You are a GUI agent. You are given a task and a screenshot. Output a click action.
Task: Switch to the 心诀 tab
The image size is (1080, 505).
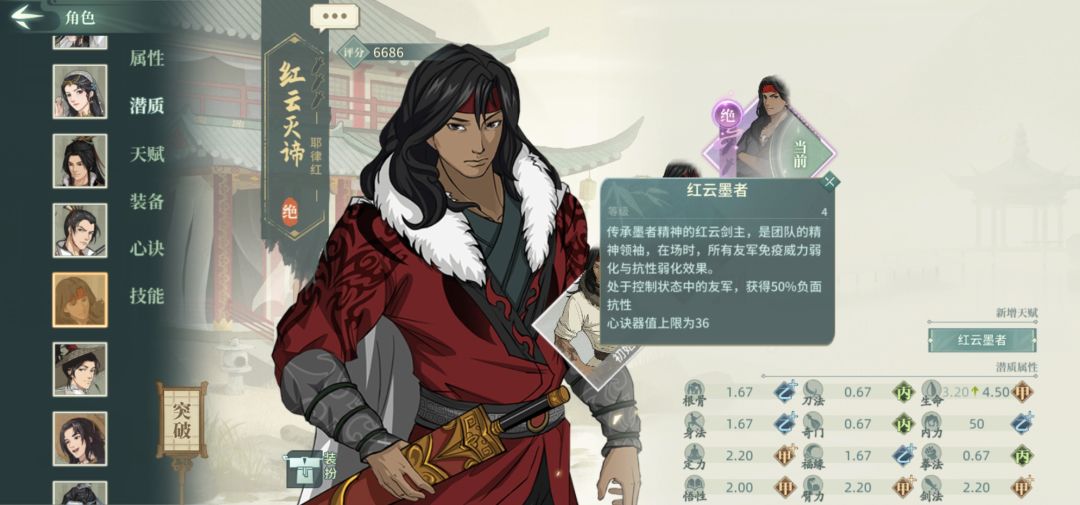pyautogui.click(x=147, y=248)
